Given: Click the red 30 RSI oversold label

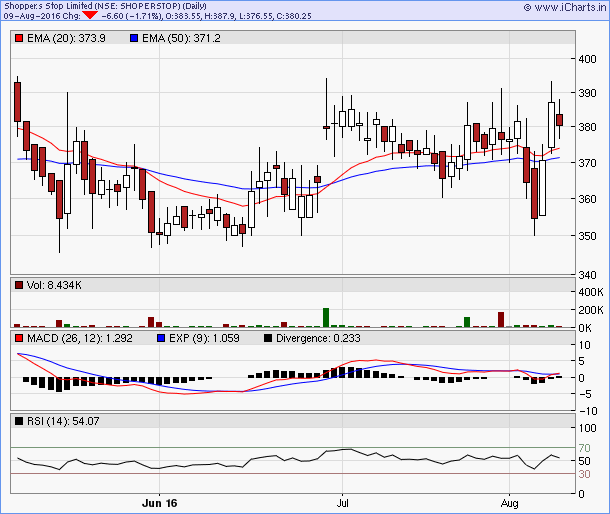Looking at the screenshot, I should tap(584, 474).
